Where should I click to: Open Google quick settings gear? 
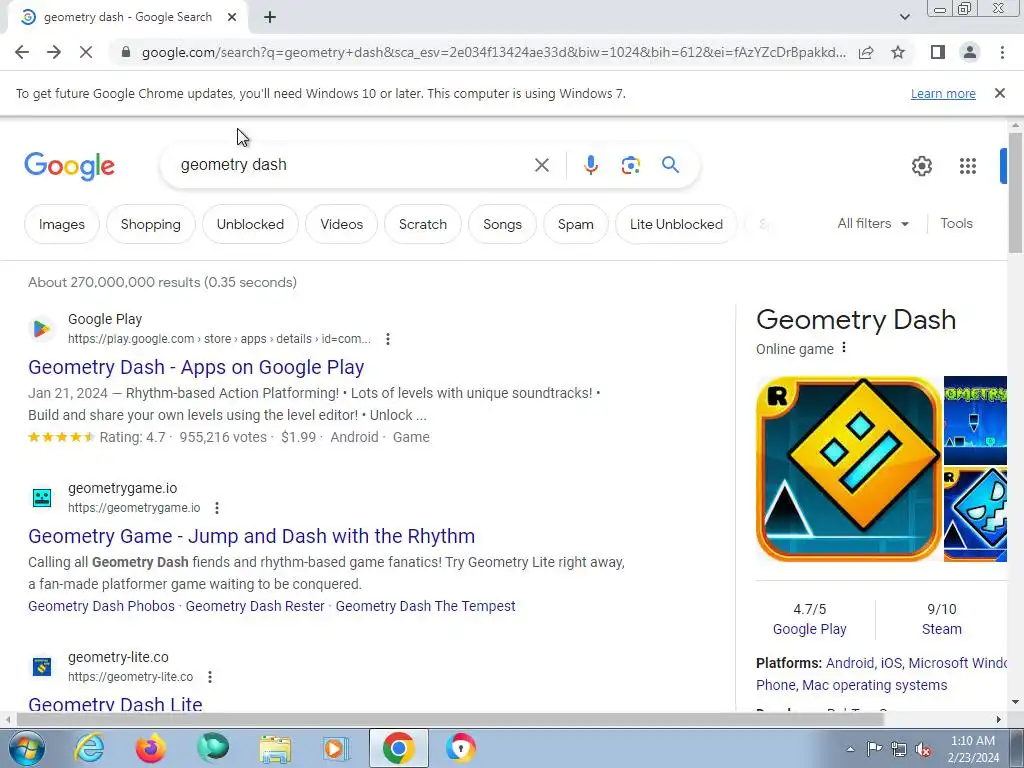[921, 166]
